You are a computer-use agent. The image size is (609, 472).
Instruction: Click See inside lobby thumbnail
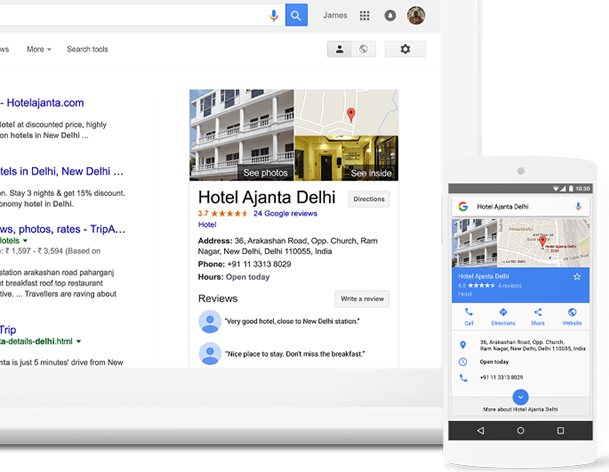346,158
